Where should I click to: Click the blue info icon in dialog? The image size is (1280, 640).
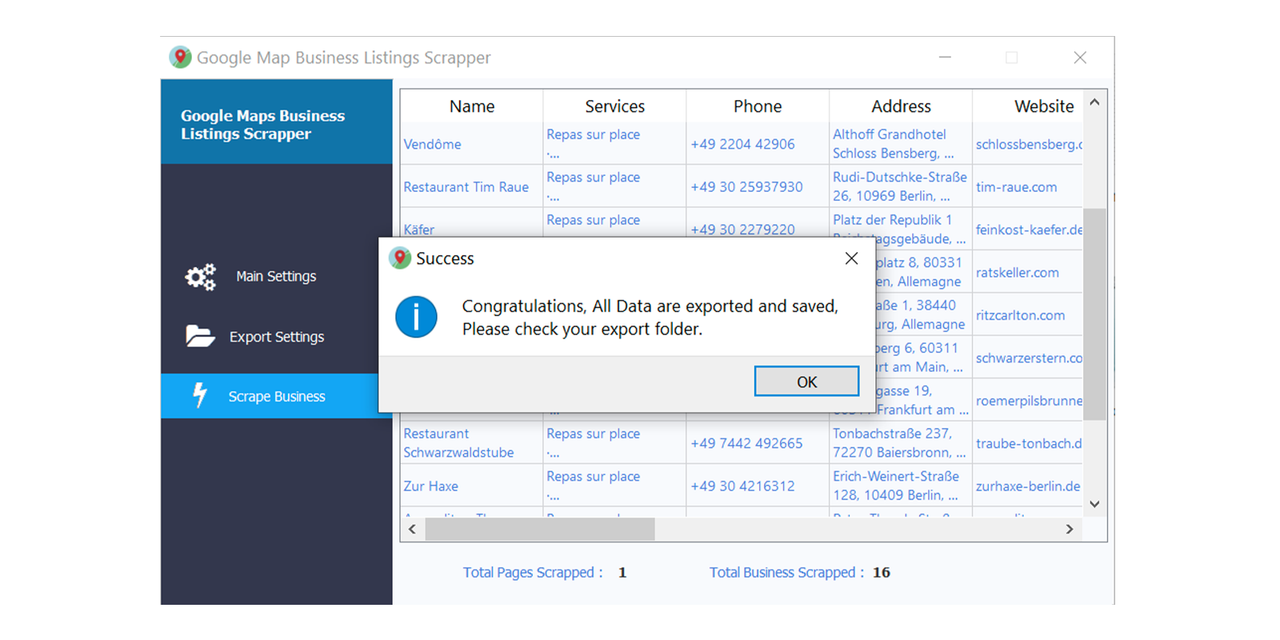pyautogui.click(x=416, y=316)
